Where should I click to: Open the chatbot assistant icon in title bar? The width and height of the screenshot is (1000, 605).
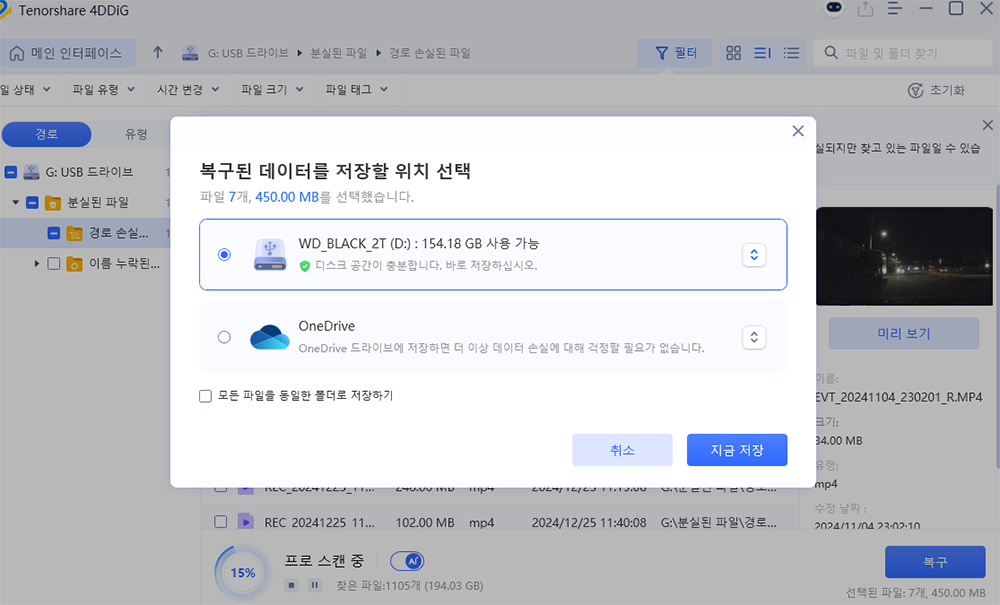pos(834,8)
